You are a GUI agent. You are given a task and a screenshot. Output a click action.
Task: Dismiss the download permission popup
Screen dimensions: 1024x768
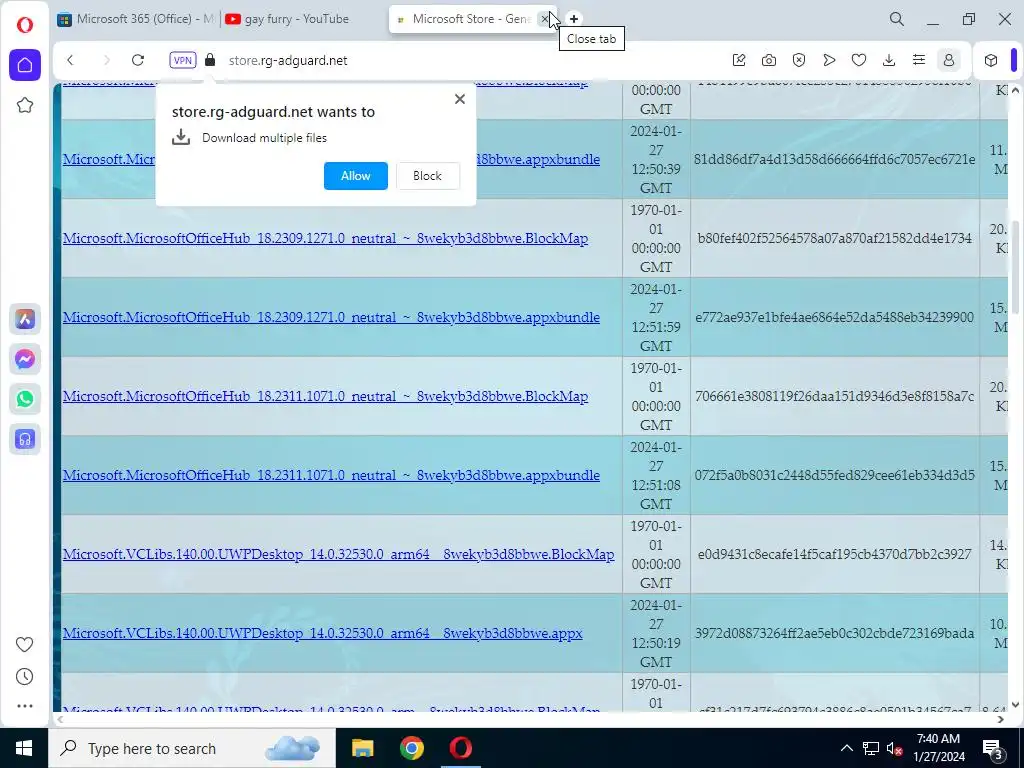click(460, 99)
